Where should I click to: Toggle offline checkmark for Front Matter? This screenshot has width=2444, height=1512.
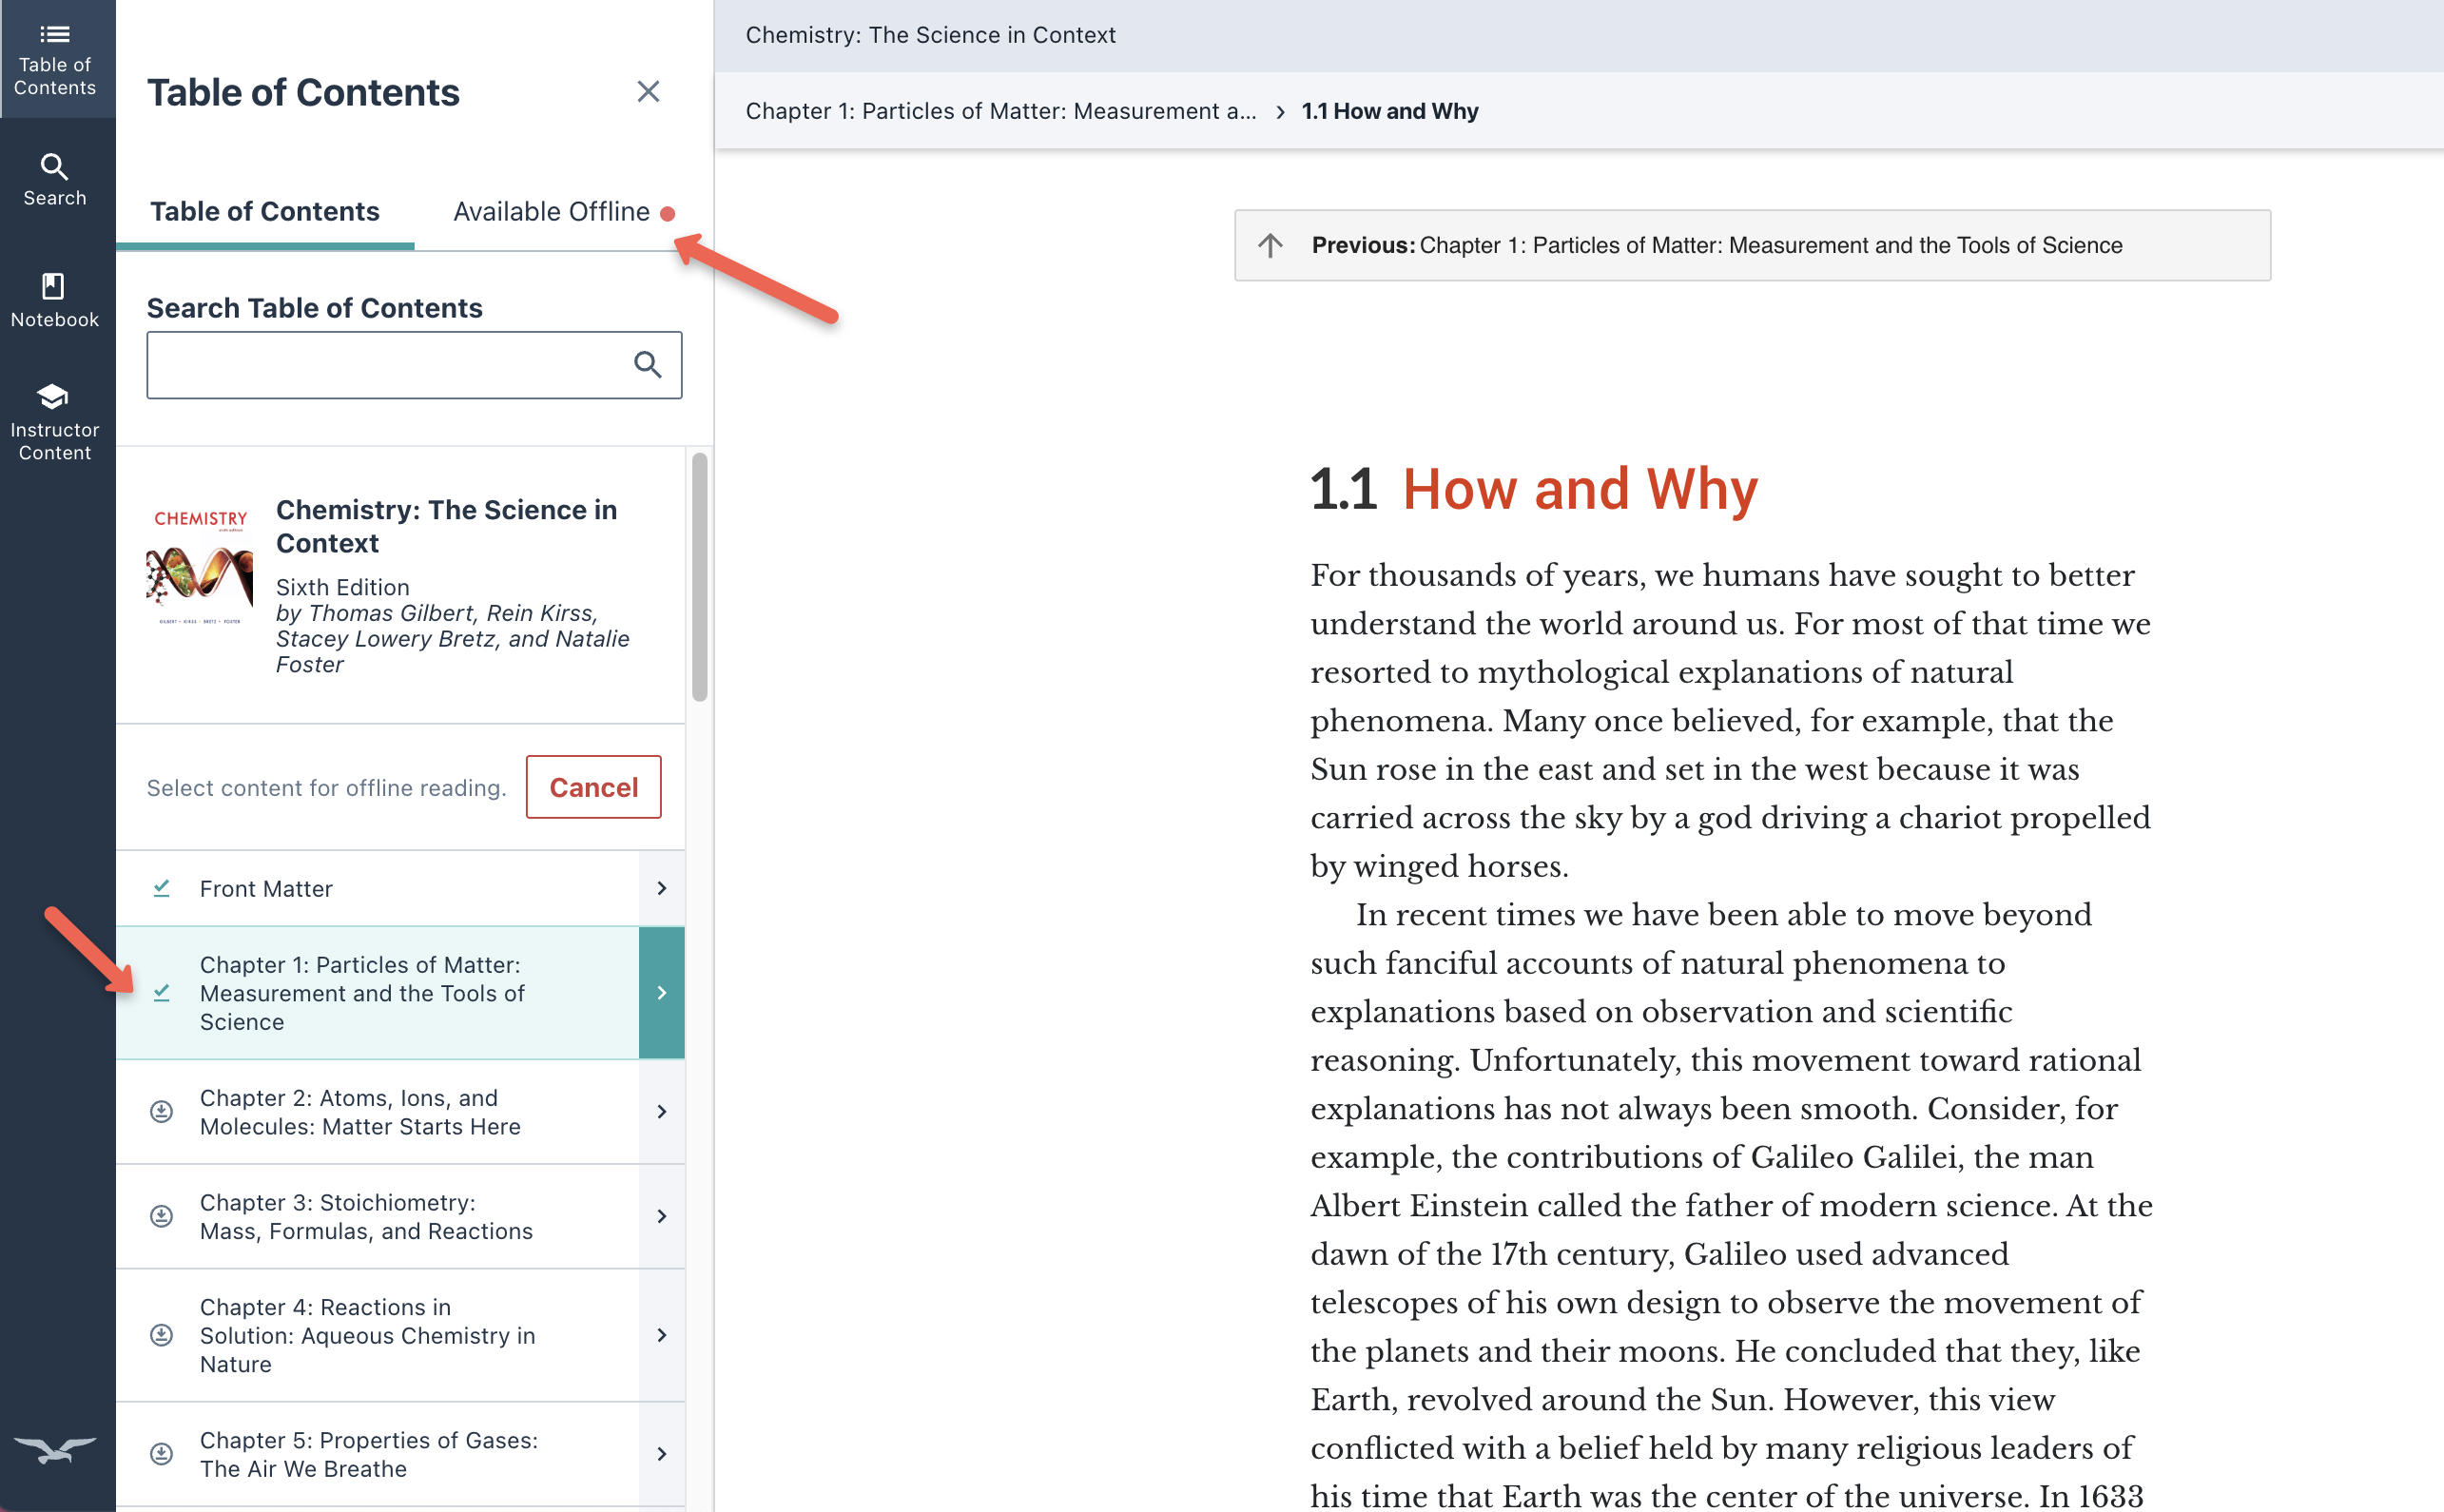coord(161,888)
